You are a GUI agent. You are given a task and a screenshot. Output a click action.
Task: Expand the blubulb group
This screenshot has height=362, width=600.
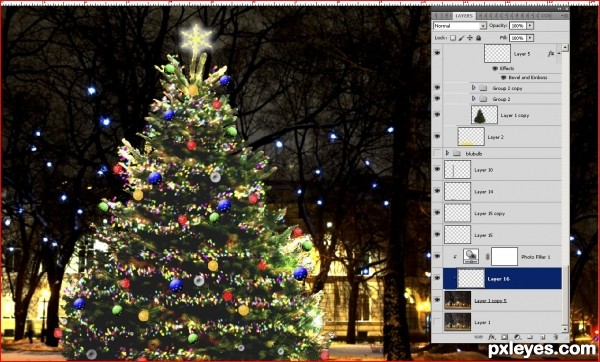click(x=447, y=153)
